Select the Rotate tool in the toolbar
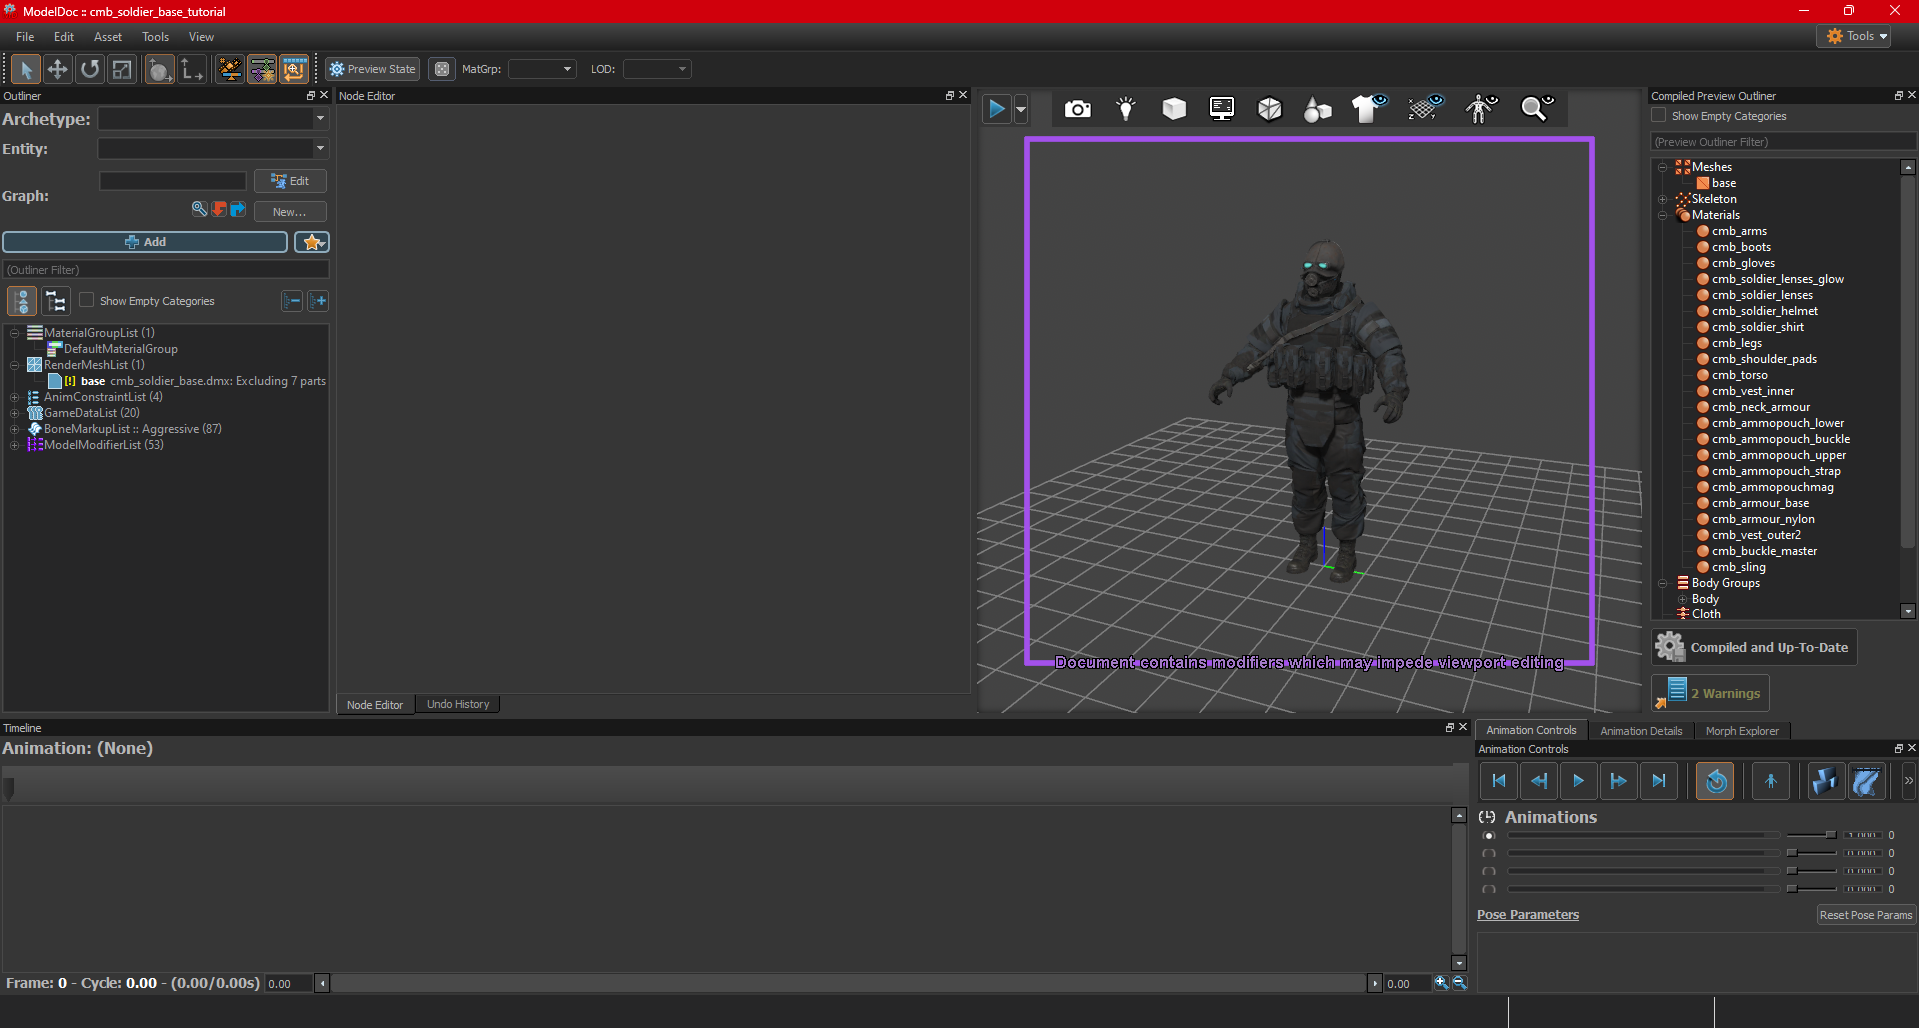This screenshot has height=1028, width=1919. click(x=90, y=69)
